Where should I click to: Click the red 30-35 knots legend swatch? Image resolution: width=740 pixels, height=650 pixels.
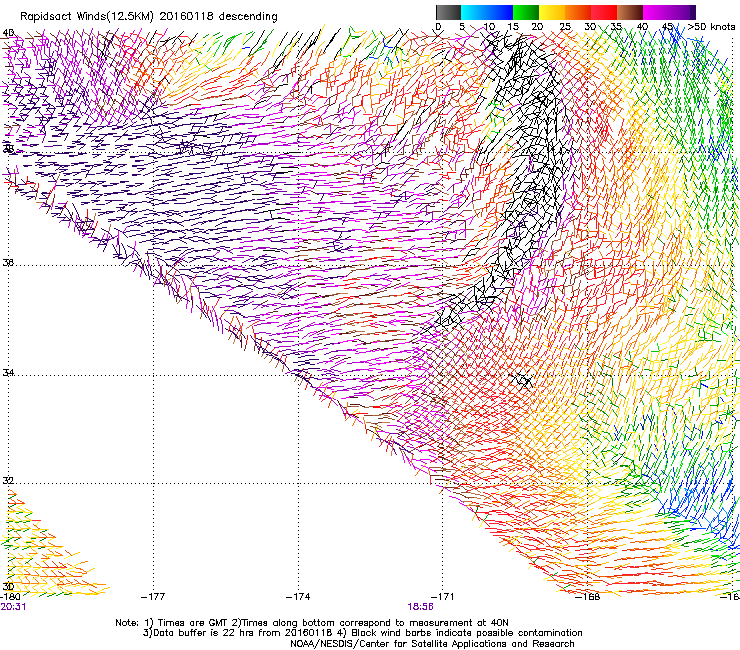click(x=604, y=12)
